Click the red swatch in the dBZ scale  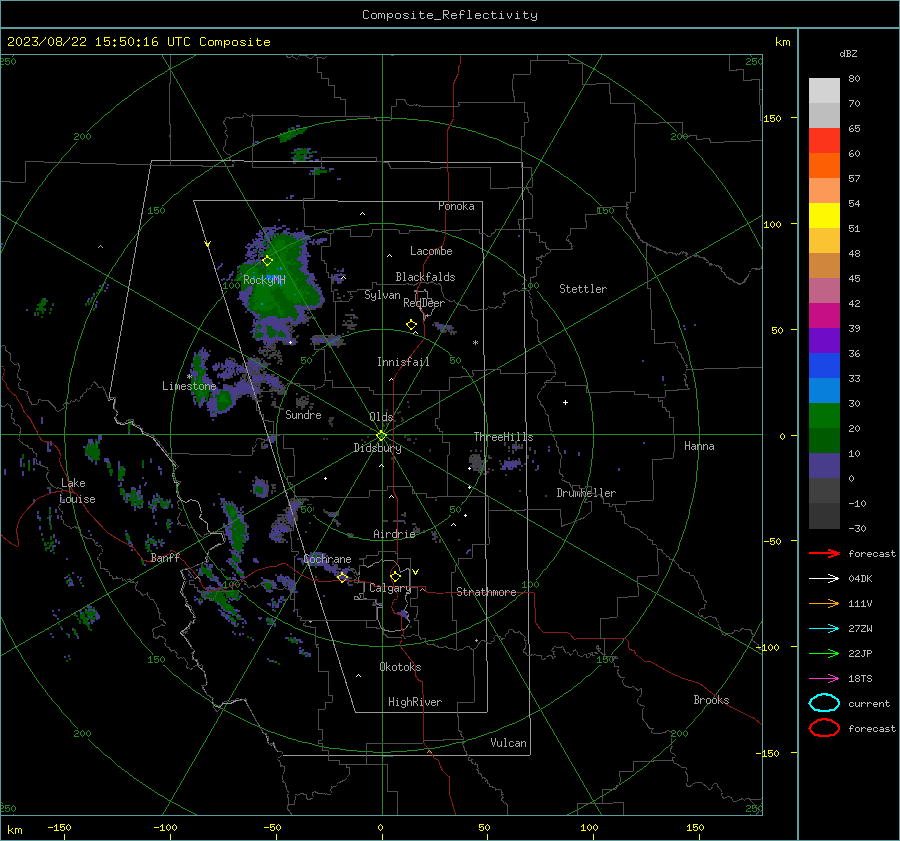[x=824, y=141]
